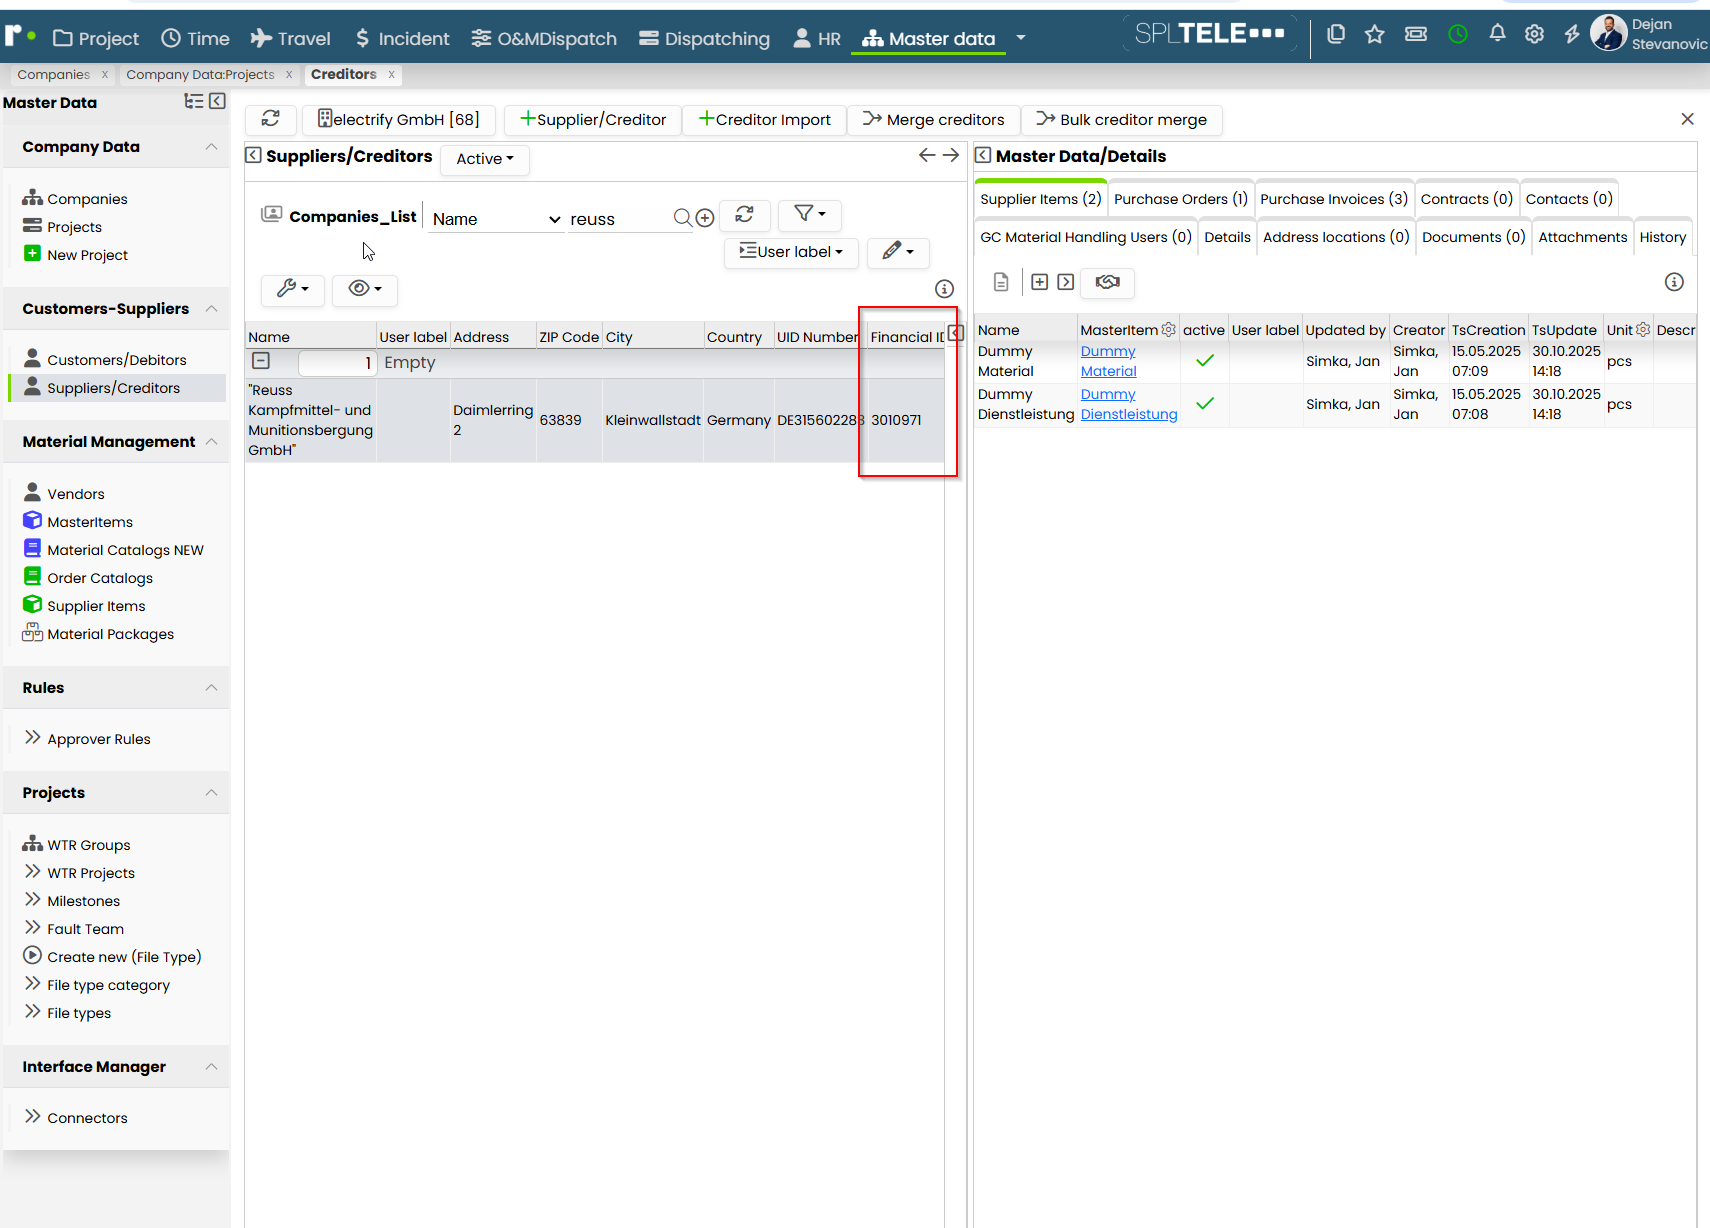Collapse the Suppliers/Creditors panel toggle
Image resolution: width=1710 pixels, height=1228 pixels.
[253, 155]
